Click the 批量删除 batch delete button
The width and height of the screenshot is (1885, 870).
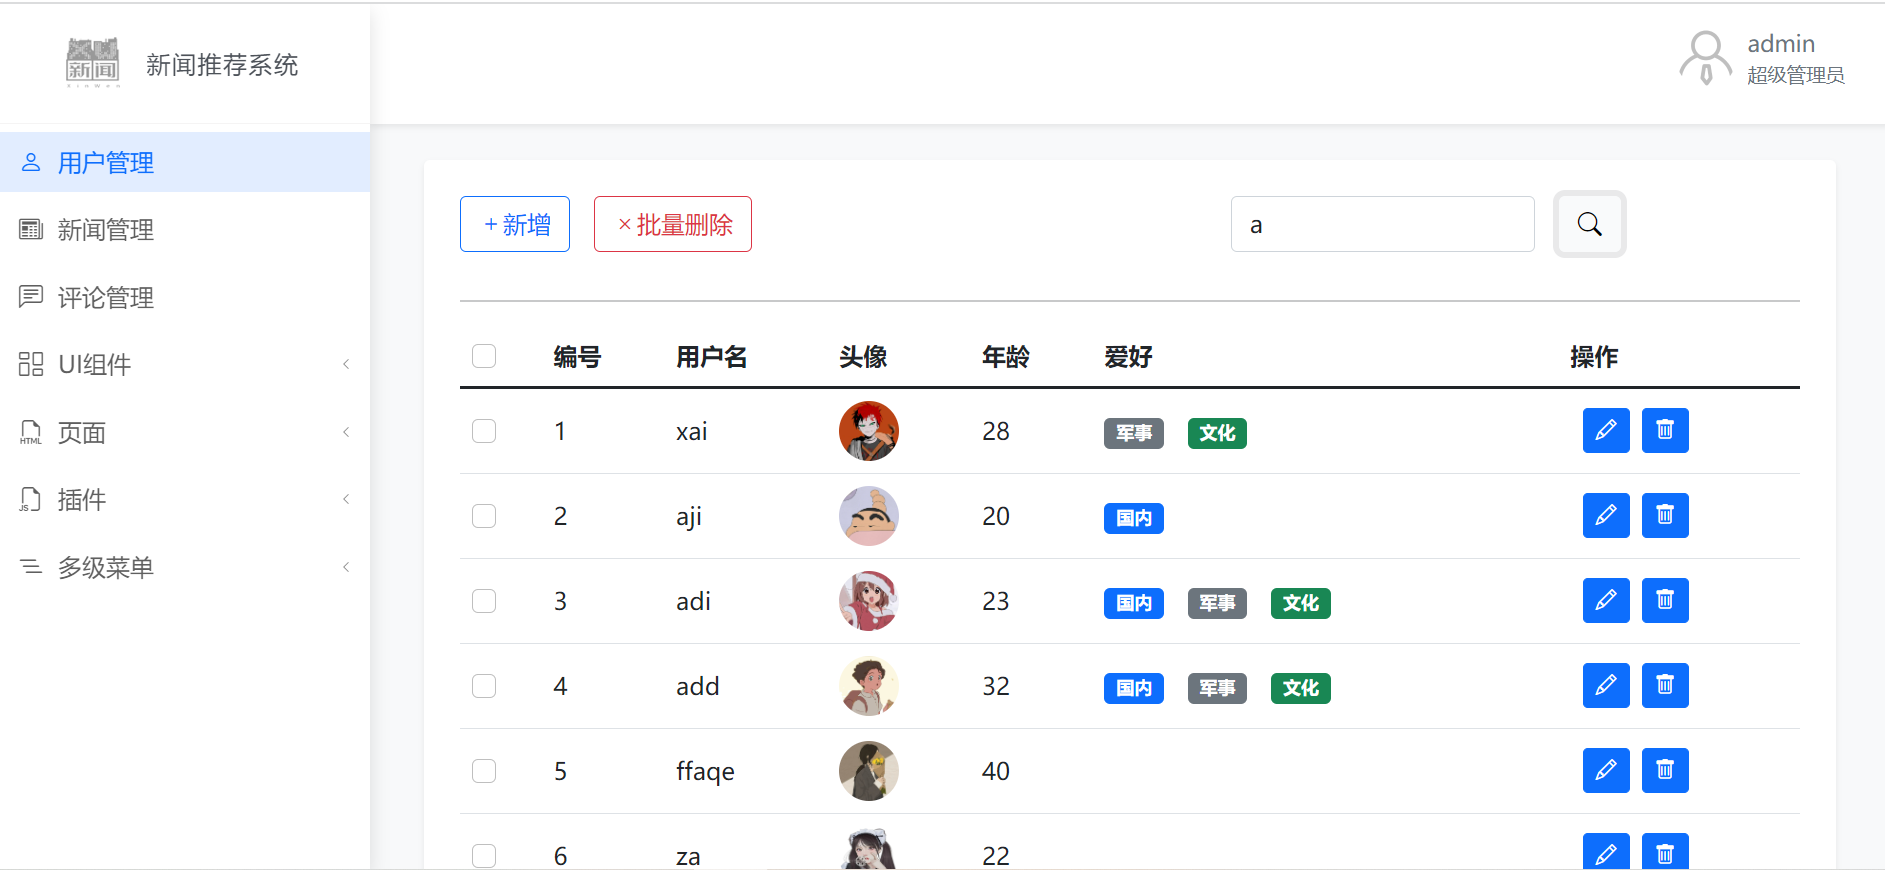[673, 224]
